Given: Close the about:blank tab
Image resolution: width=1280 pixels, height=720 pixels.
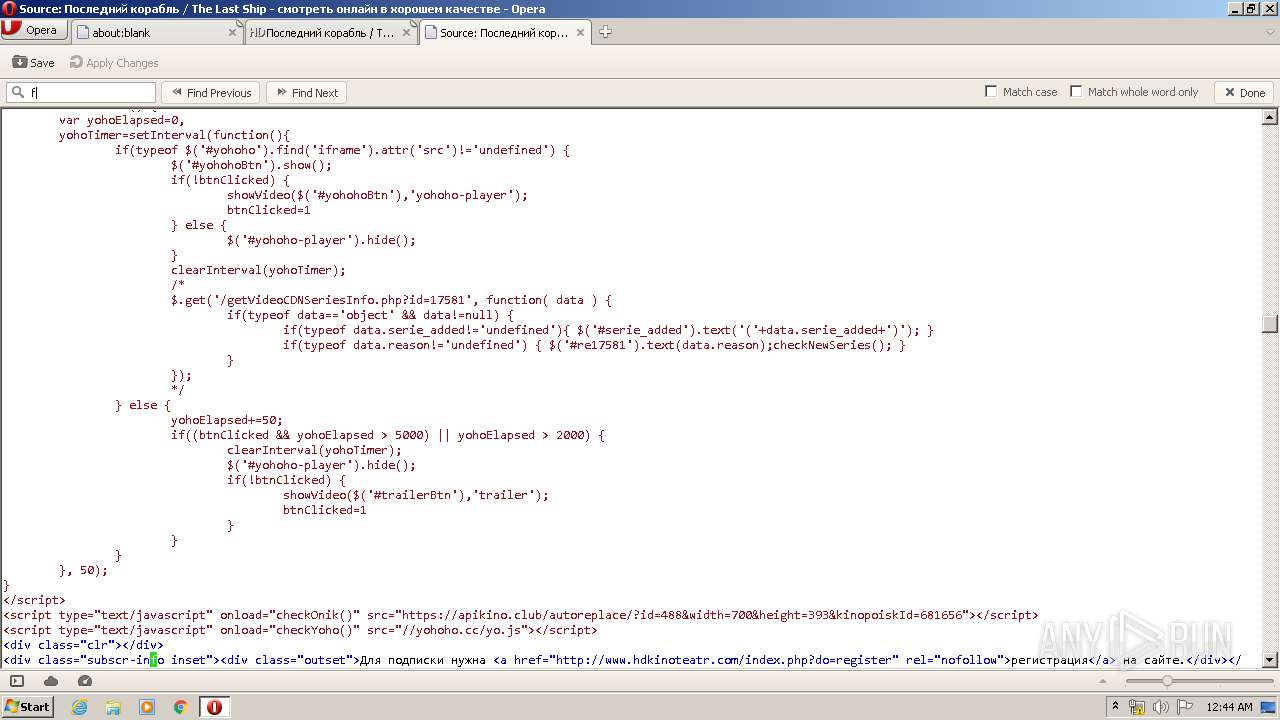Looking at the screenshot, I should pyautogui.click(x=232, y=32).
